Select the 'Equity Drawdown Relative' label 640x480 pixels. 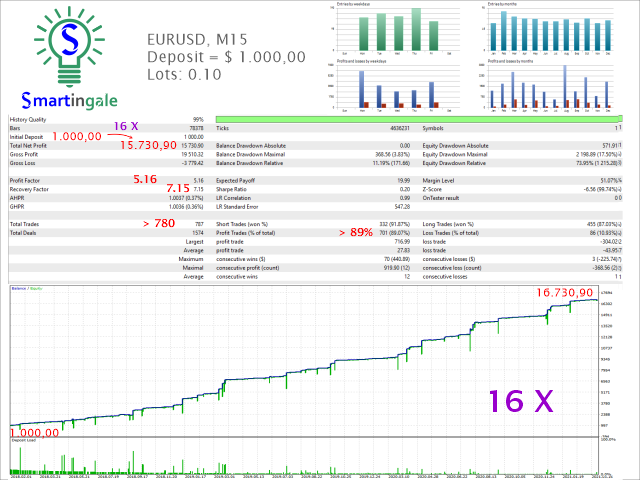[454, 163]
